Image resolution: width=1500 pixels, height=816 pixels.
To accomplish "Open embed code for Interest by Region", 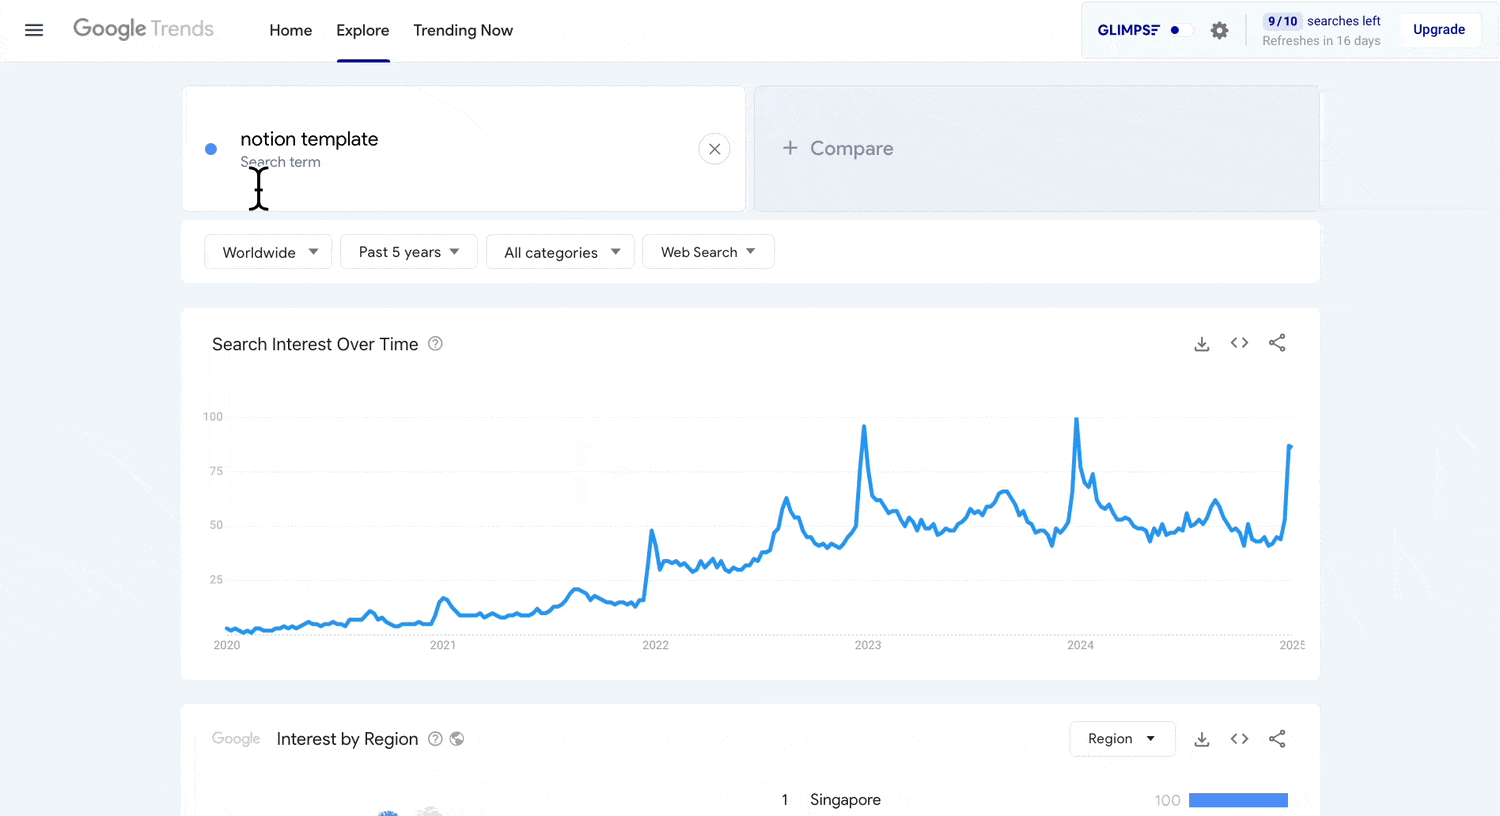I will (x=1239, y=739).
